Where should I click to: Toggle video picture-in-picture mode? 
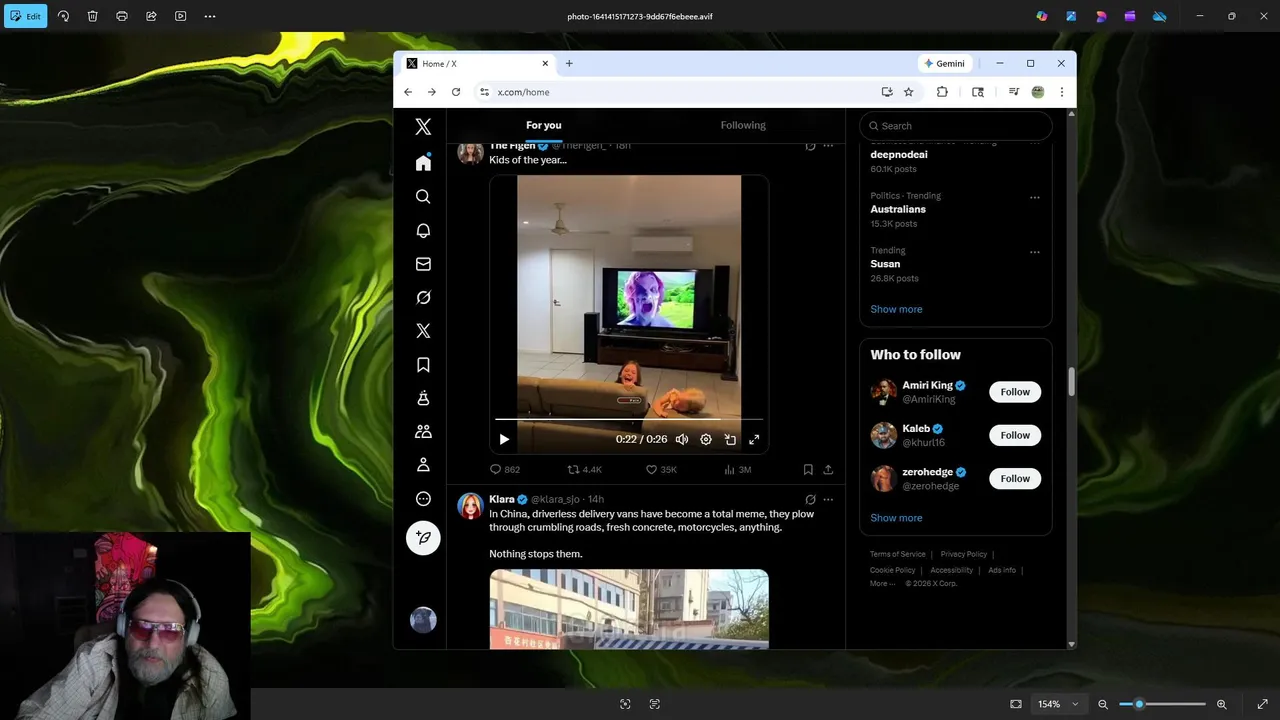tap(730, 439)
